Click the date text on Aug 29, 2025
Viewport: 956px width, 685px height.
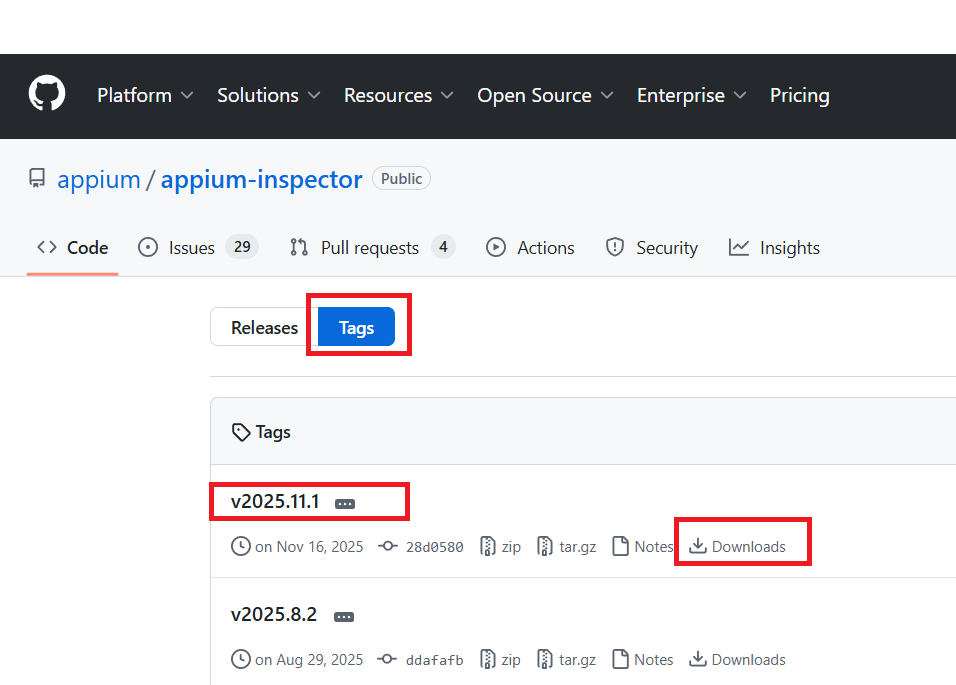pos(309,659)
